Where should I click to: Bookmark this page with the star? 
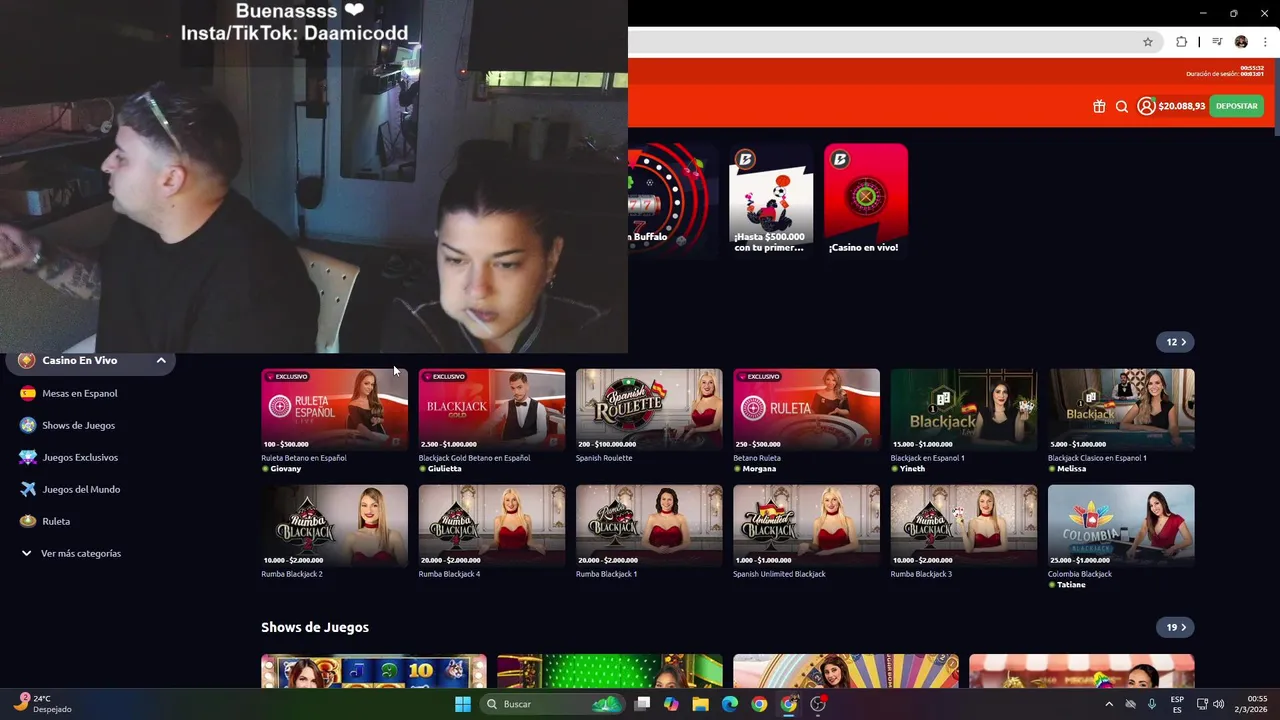tap(1148, 42)
